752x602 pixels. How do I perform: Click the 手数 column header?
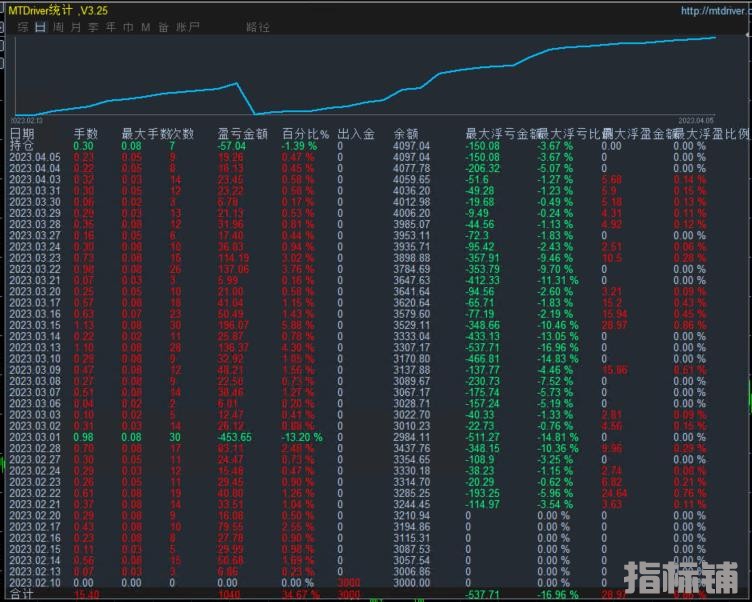[x=86, y=134]
